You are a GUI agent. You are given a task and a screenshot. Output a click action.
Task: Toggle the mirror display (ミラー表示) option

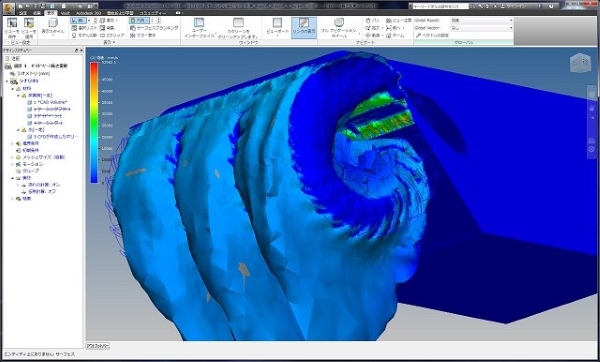(143, 35)
